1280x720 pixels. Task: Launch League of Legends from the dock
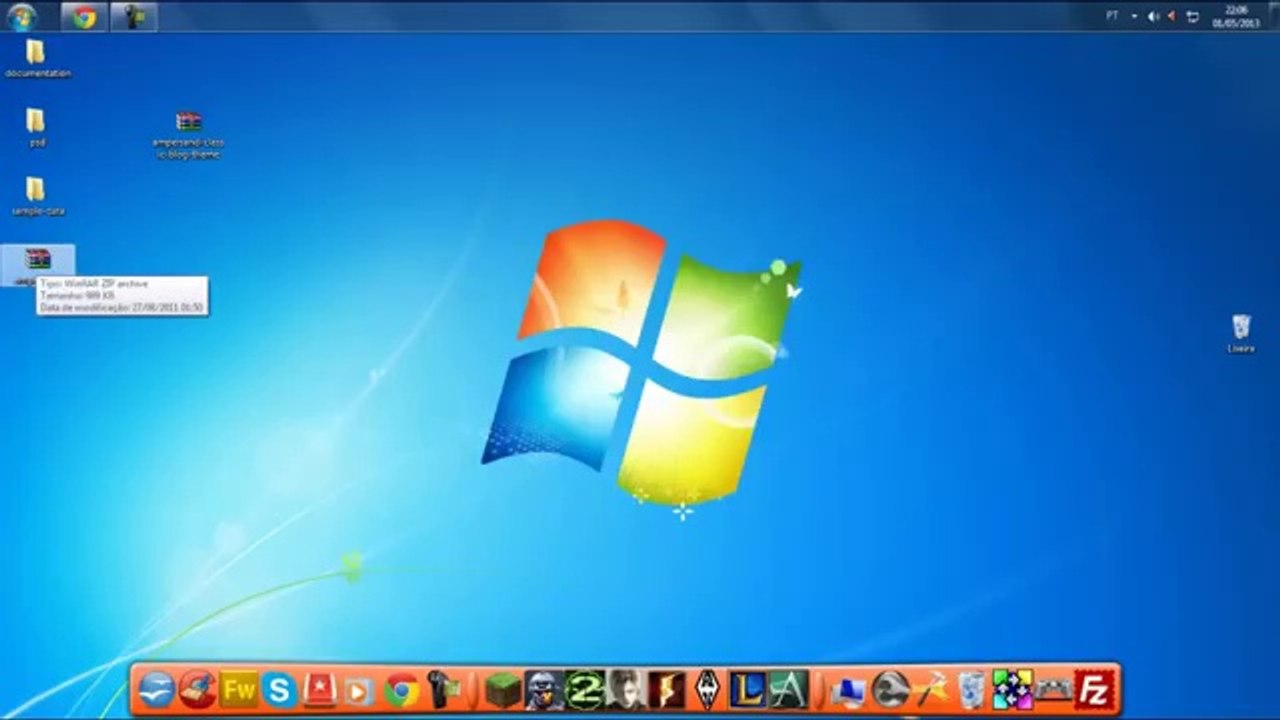(748, 689)
